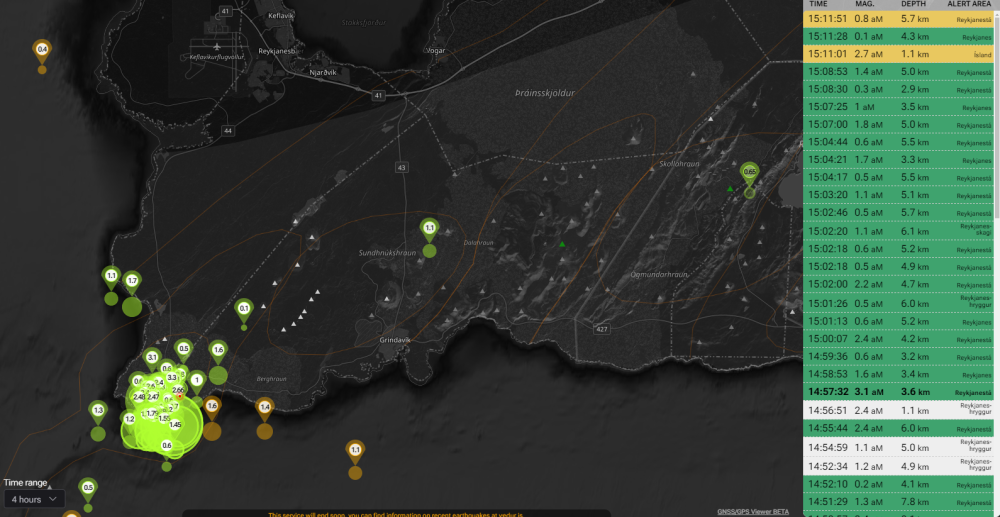This screenshot has height=517, width=1000.
Task: Click the 14:56:51 earthquake list entry
Action: click(x=898, y=410)
